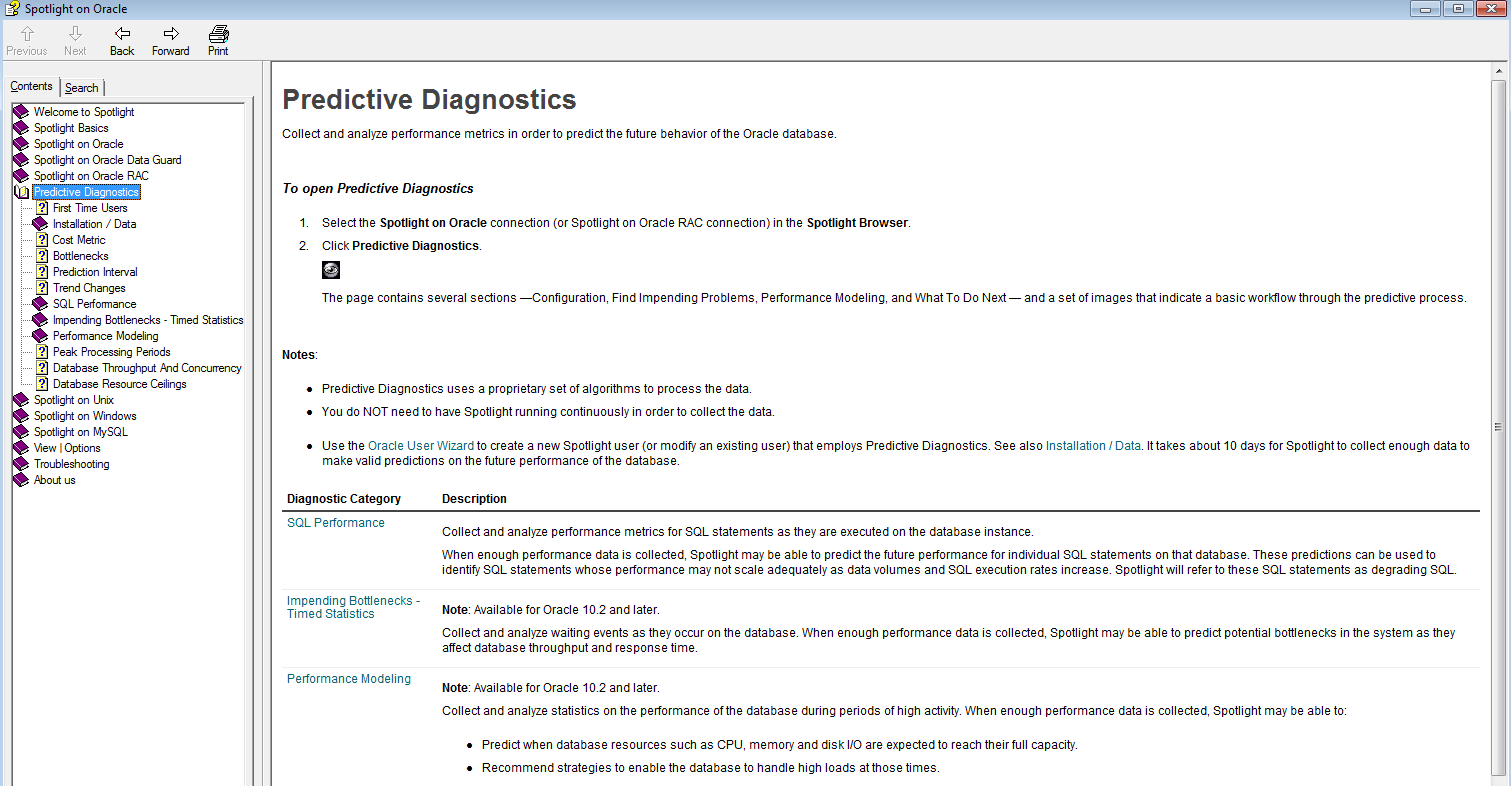Click the Print toolbar icon
This screenshot has width=1511, height=786.
tap(218, 33)
